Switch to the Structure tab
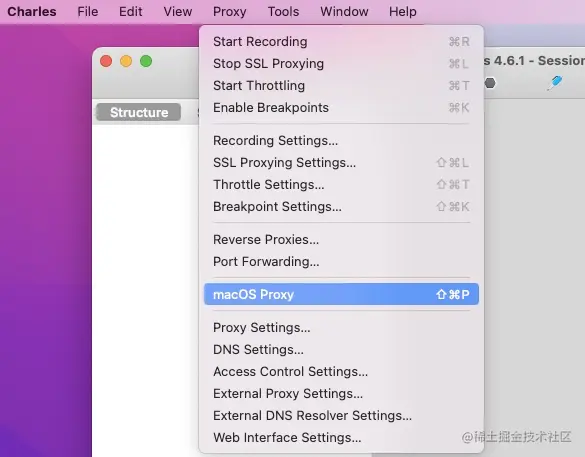This screenshot has width=585, height=457. 138,112
